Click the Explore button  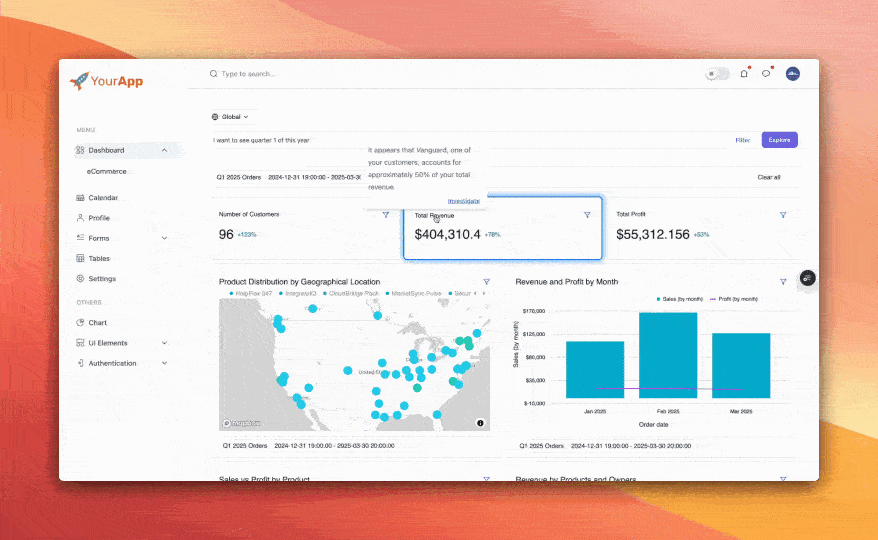click(779, 140)
